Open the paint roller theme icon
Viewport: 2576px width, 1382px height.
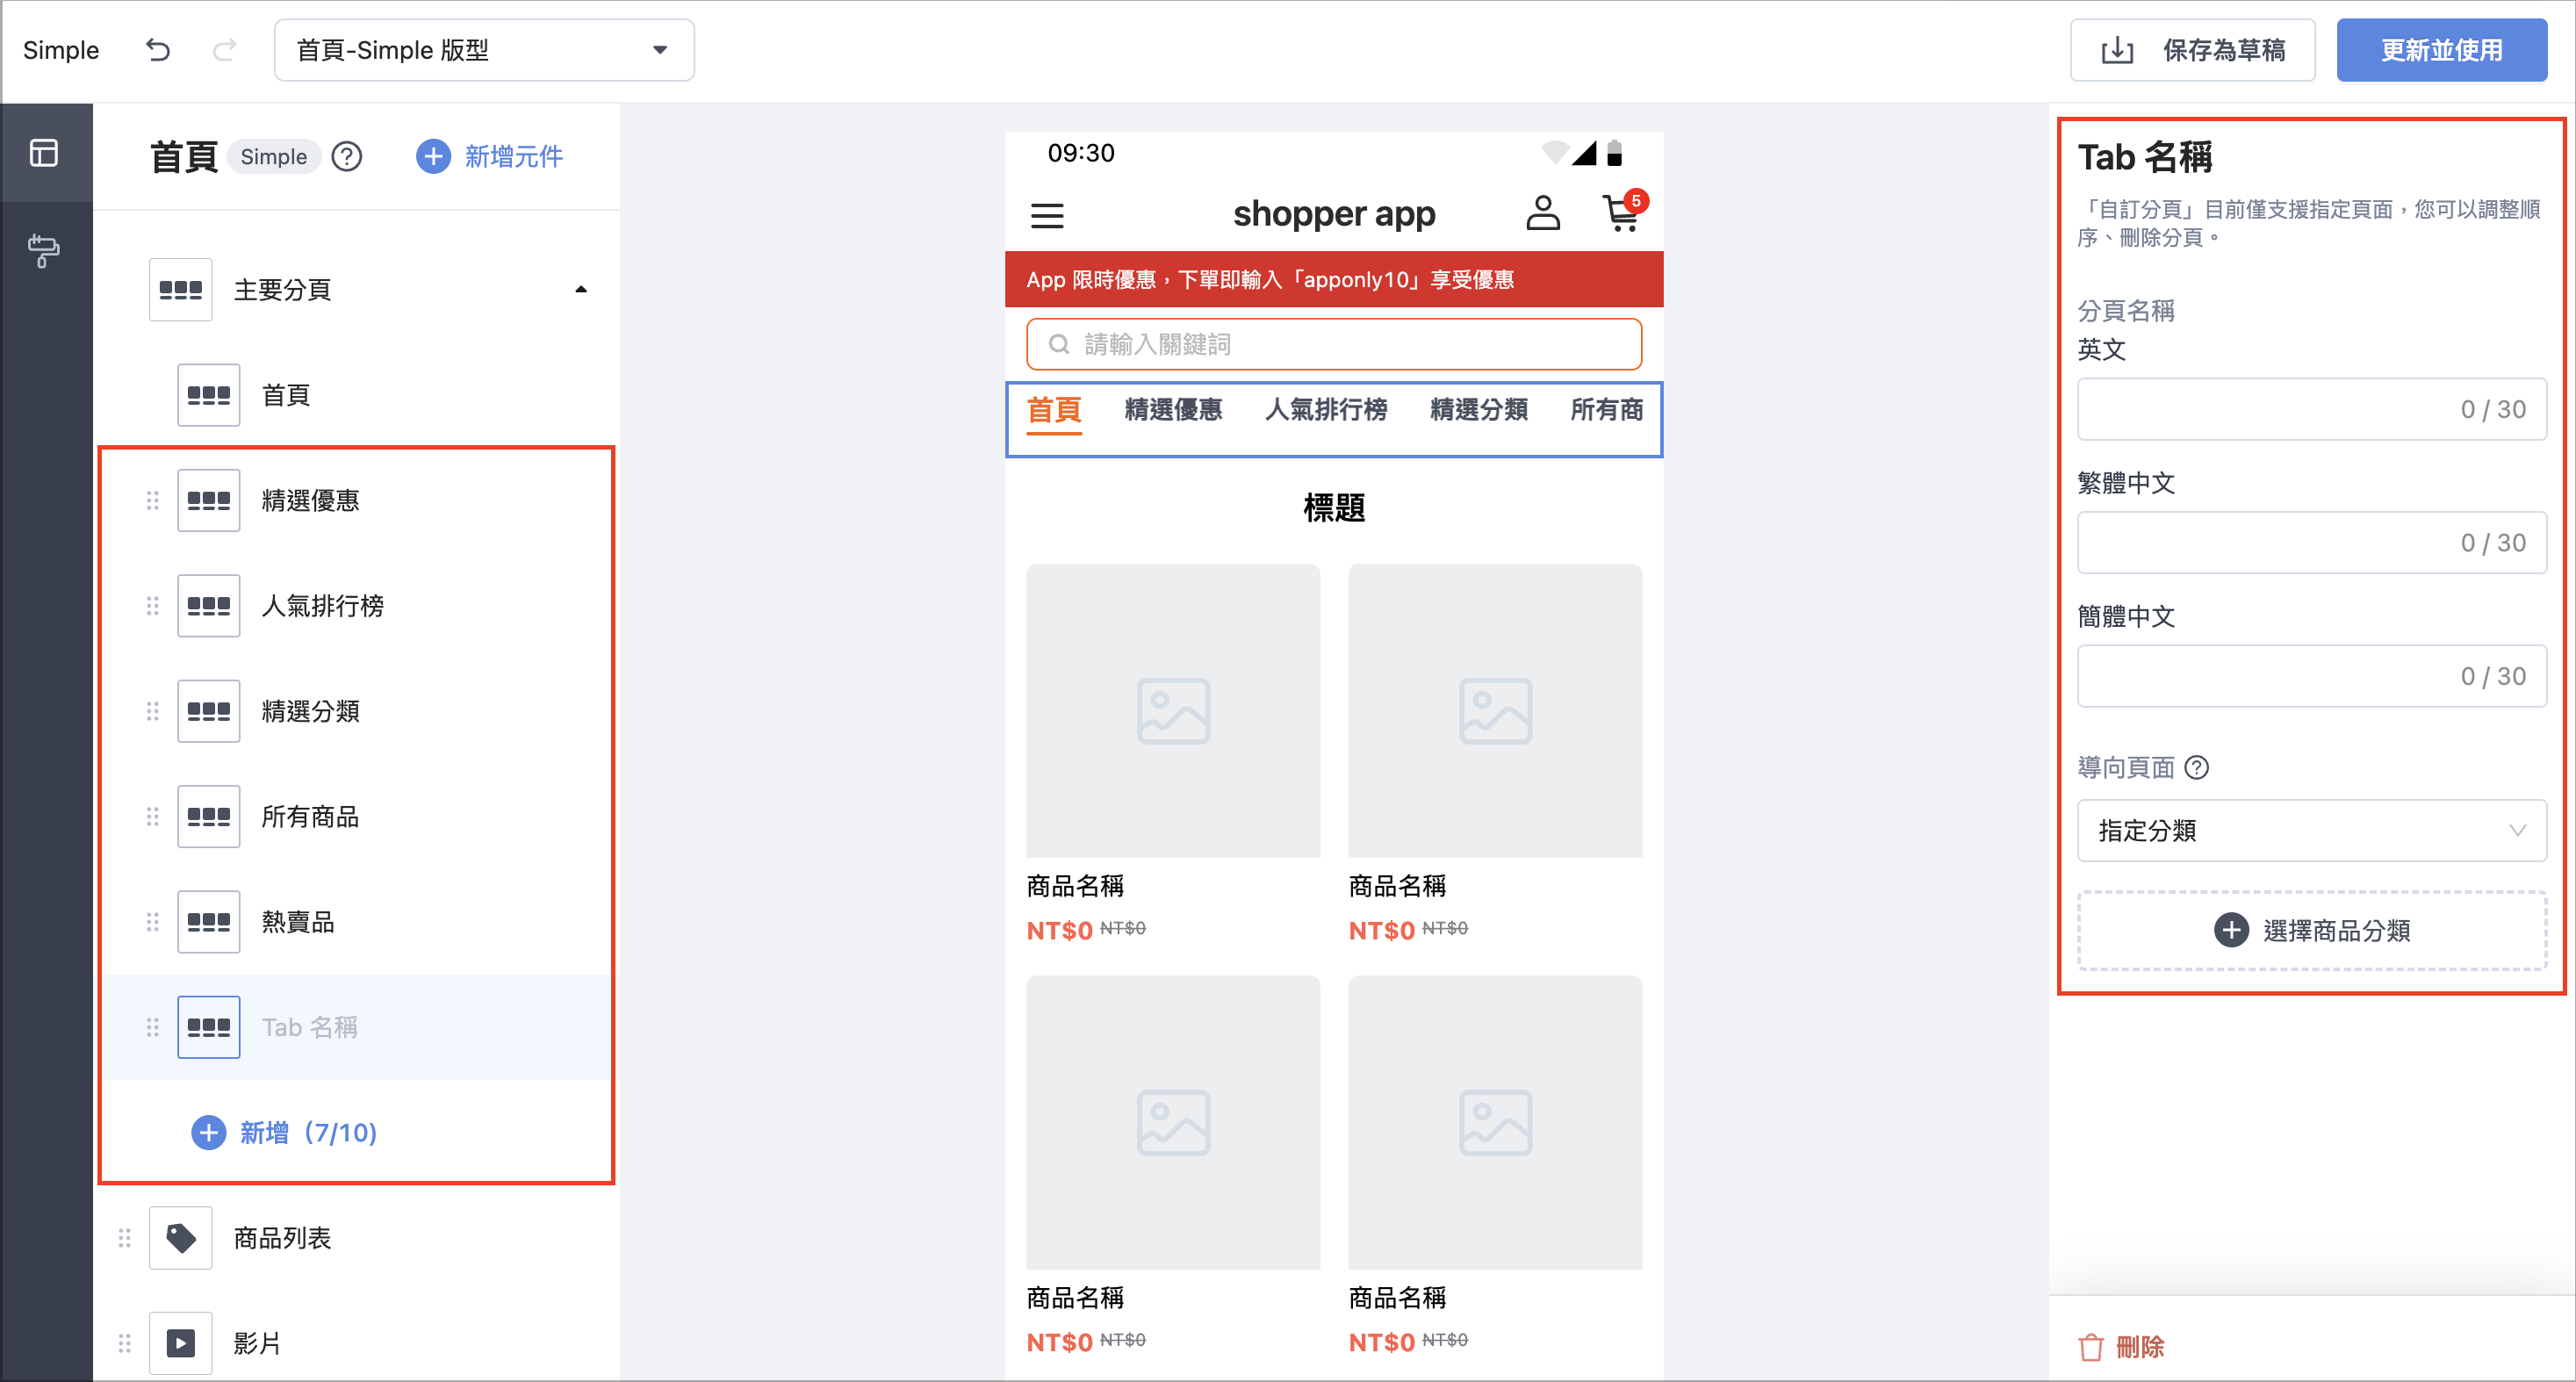(44, 250)
